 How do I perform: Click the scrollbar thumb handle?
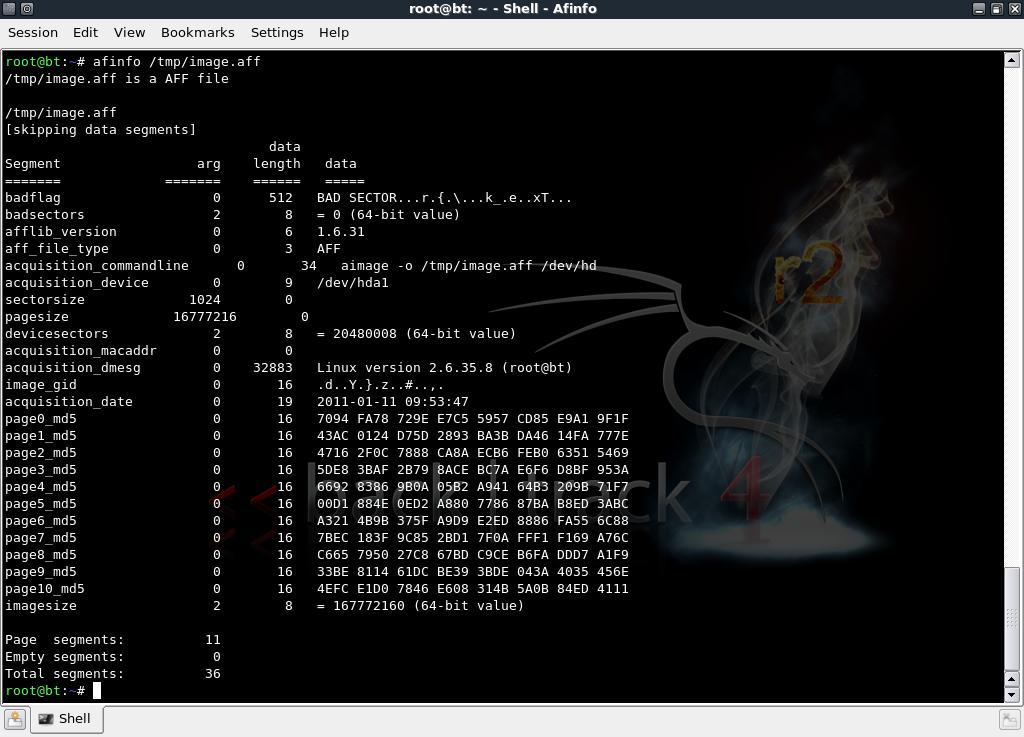(1012, 618)
